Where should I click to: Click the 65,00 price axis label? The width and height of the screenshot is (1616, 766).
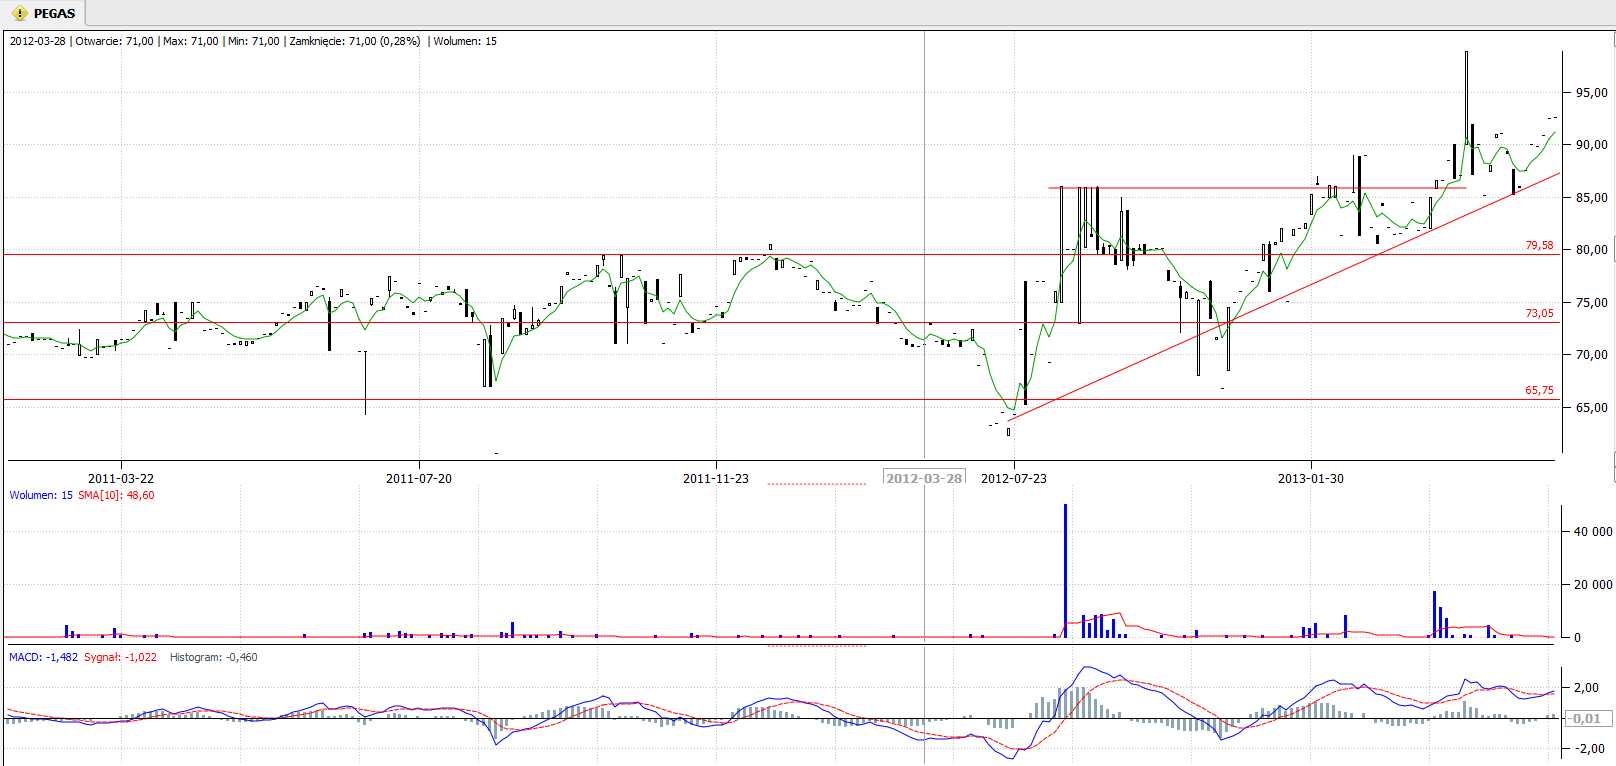point(1592,408)
